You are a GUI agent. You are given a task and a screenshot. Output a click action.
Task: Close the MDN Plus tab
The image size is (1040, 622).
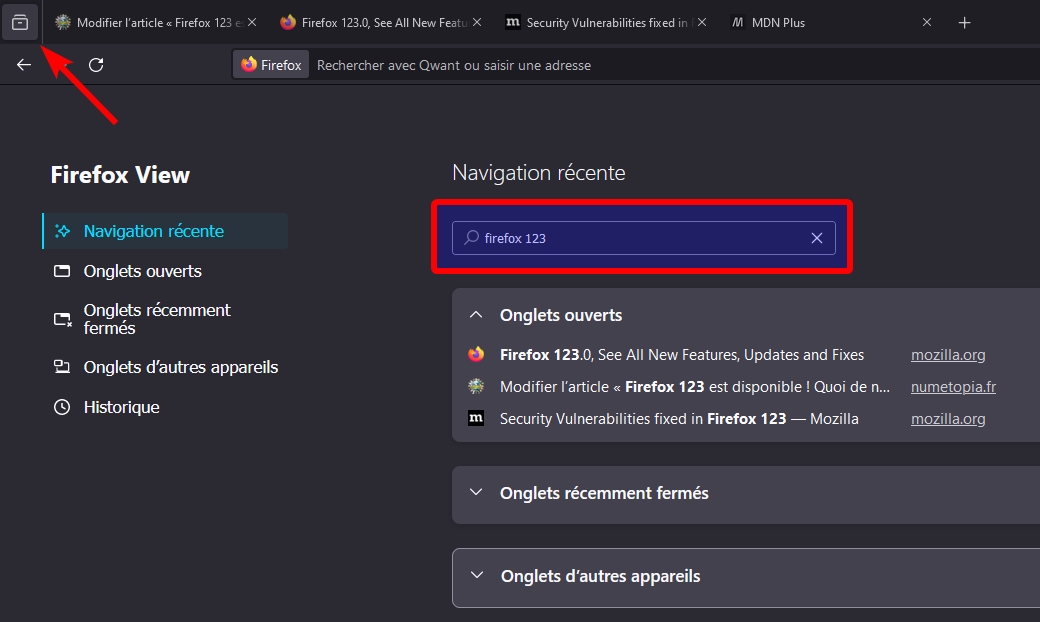[927, 23]
